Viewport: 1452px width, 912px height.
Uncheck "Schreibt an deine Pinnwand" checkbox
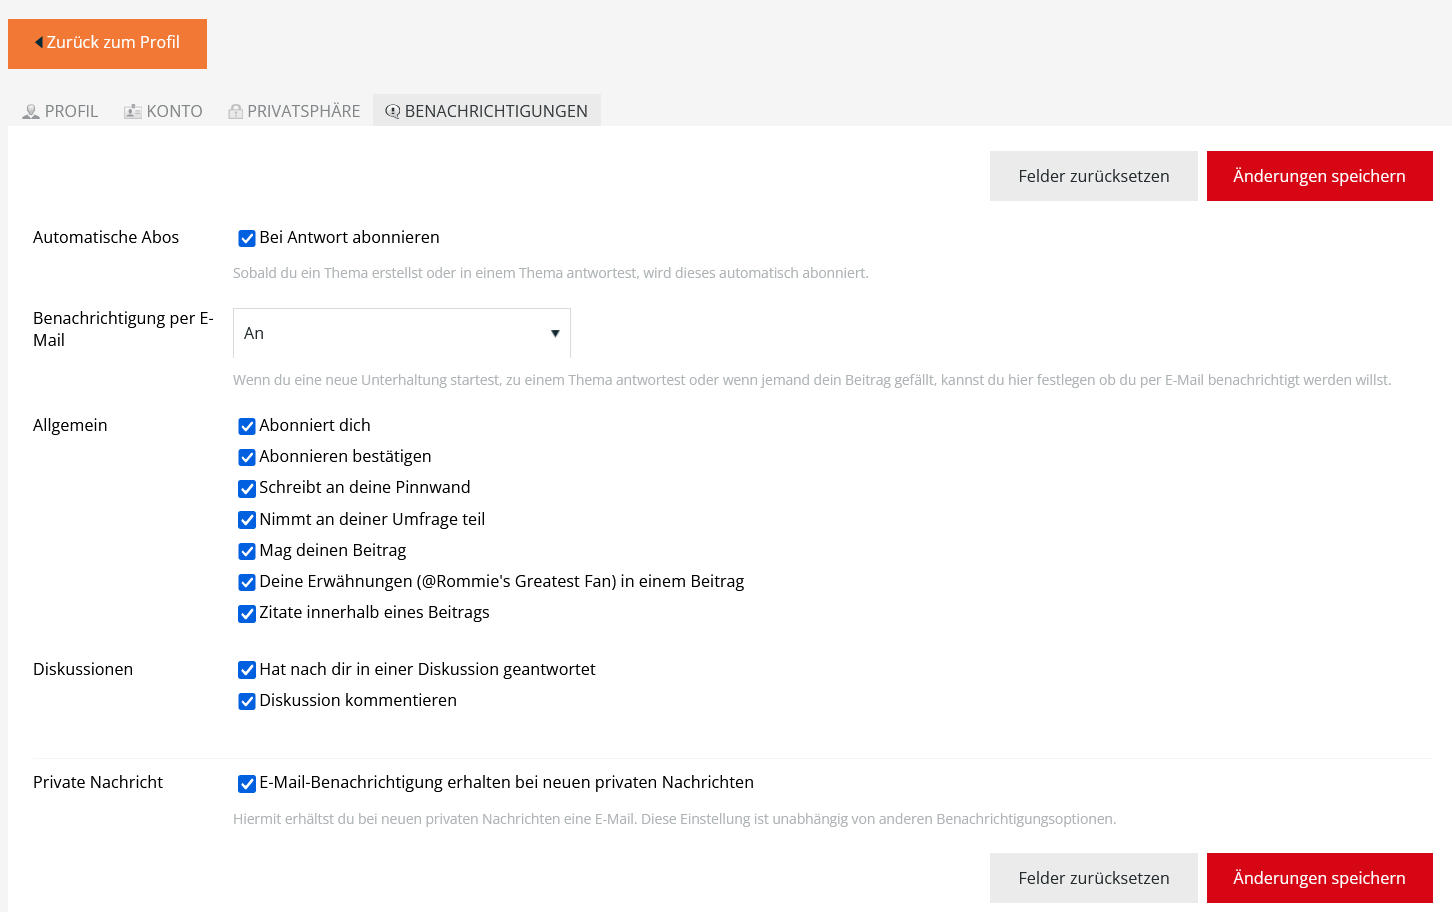247,489
